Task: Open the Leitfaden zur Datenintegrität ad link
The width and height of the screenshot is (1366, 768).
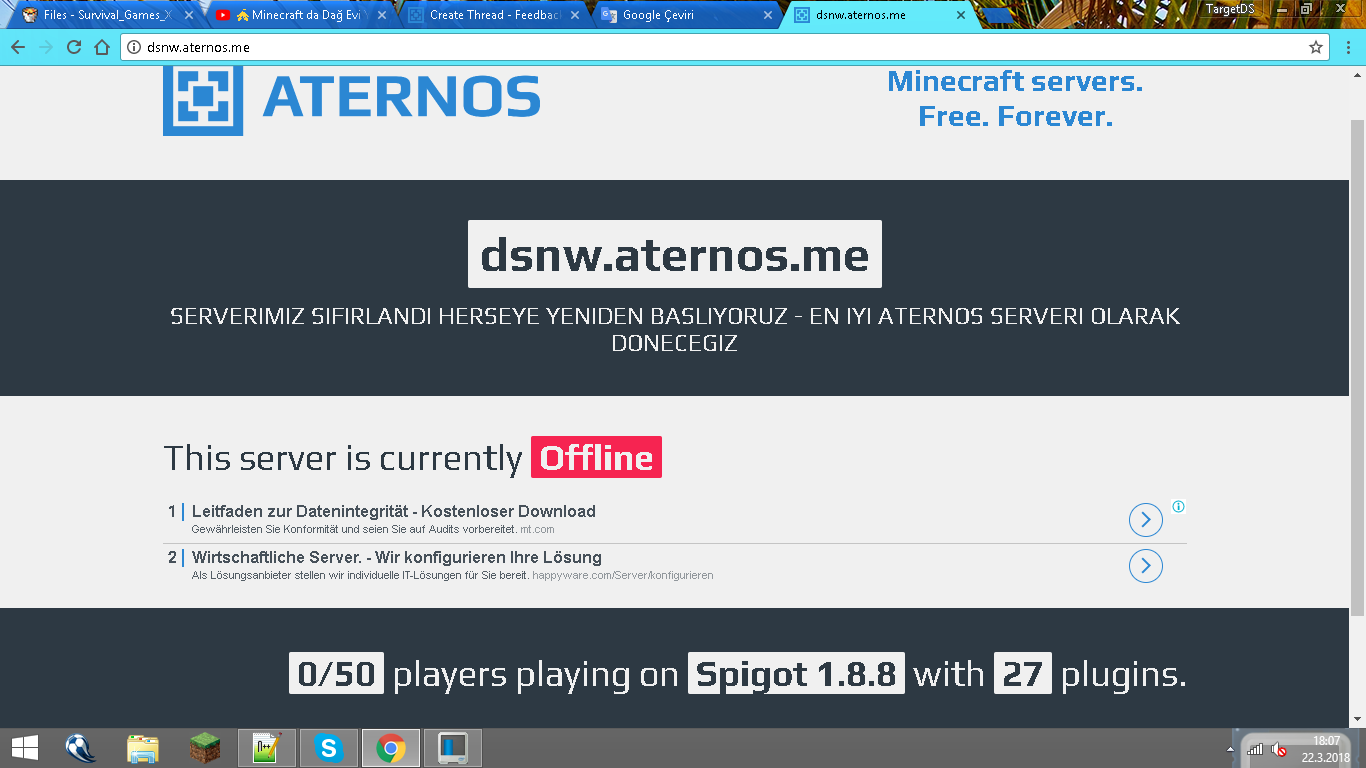Action: coord(394,511)
